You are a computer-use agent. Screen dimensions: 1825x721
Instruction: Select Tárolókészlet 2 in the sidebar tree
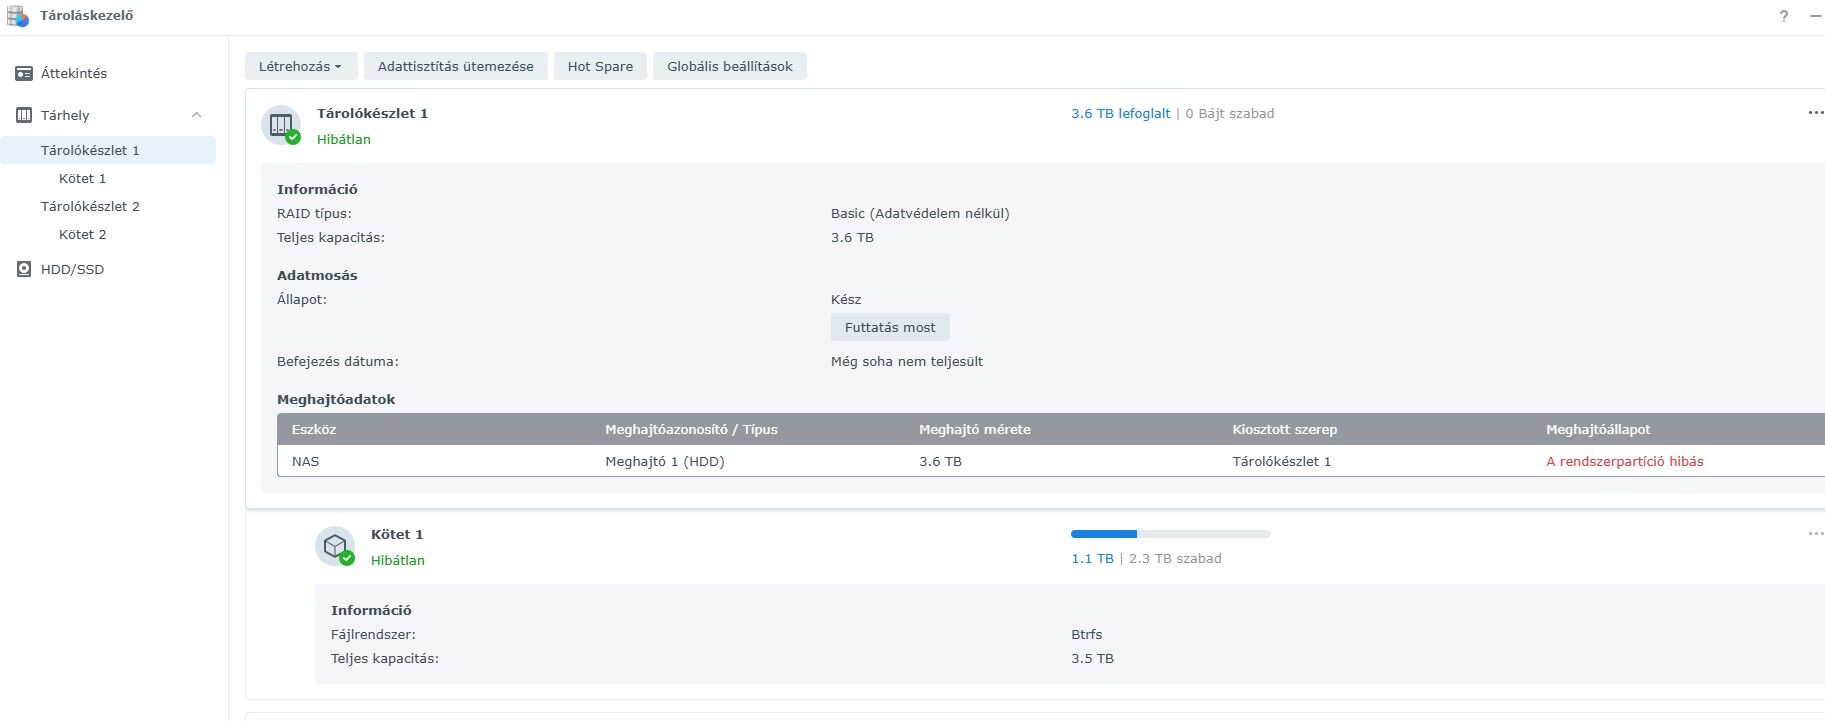coord(90,207)
